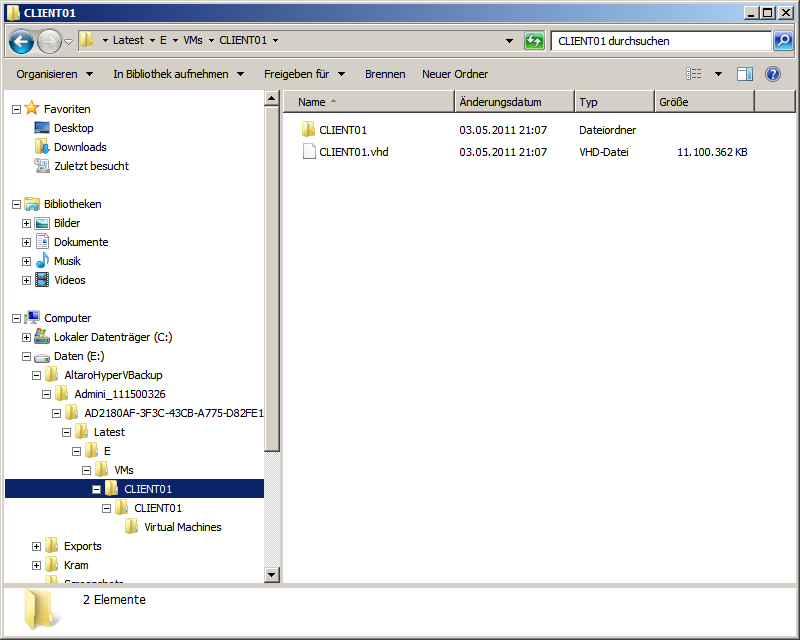
Task: Click the address bar folder icon
Action: 87,40
